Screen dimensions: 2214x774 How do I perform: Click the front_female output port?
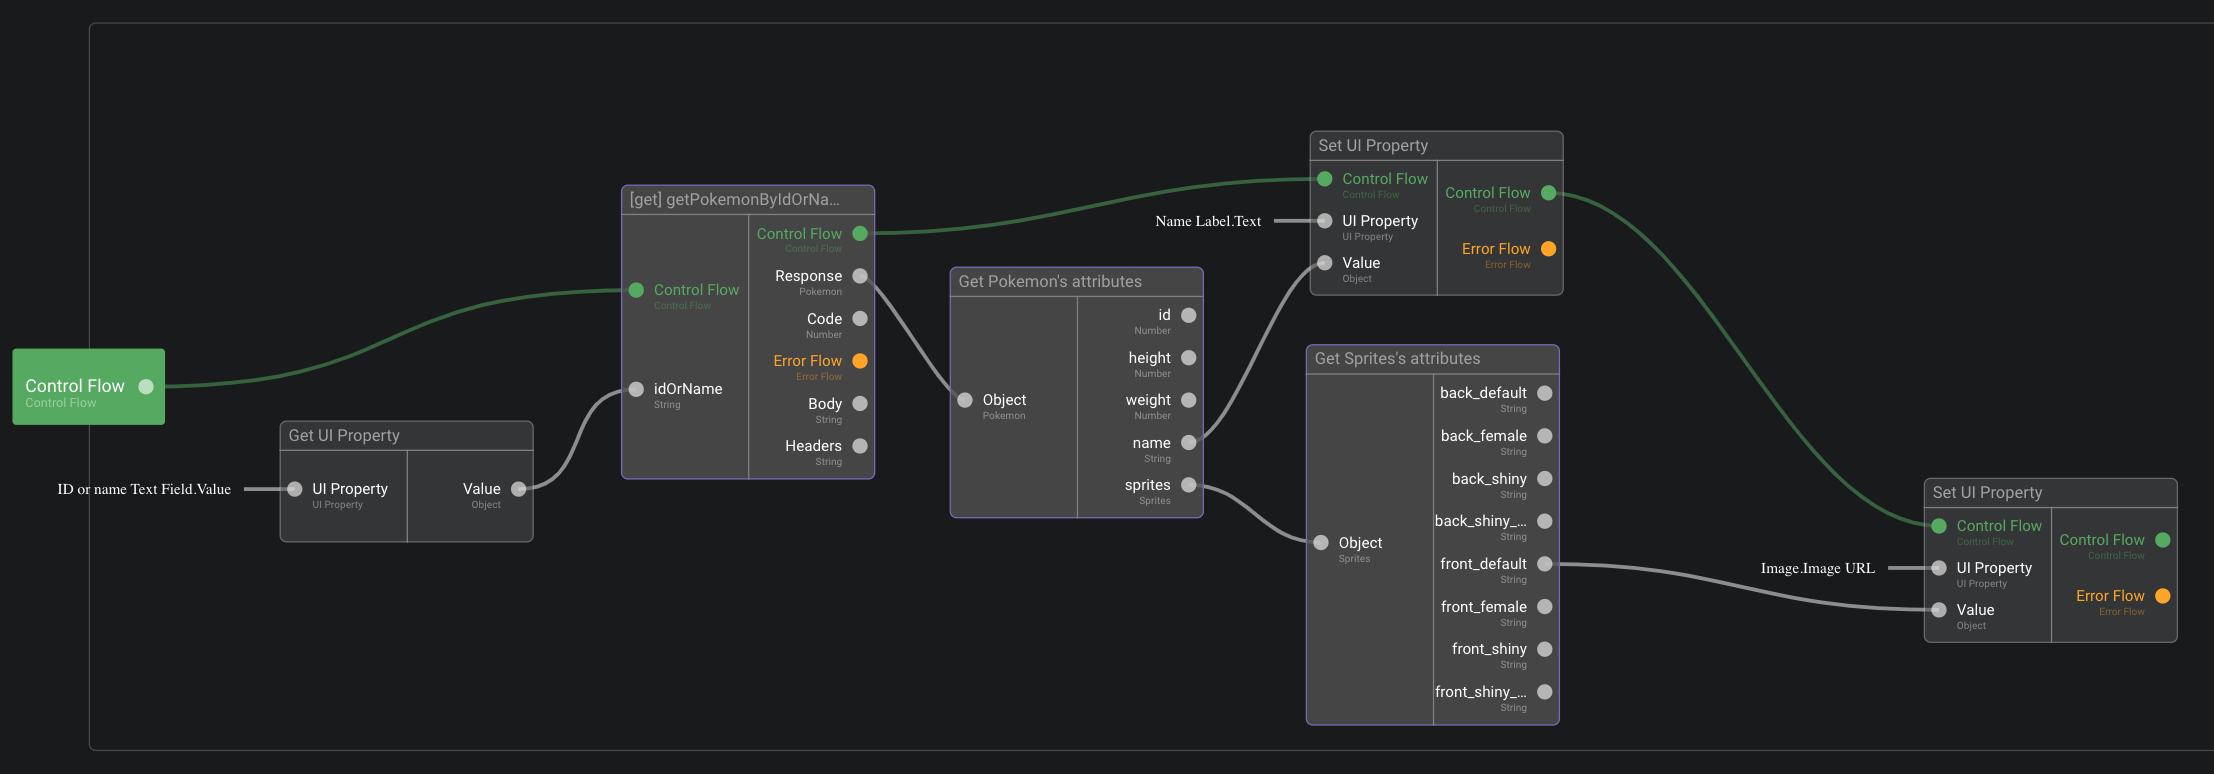[x=1545, y=607]
